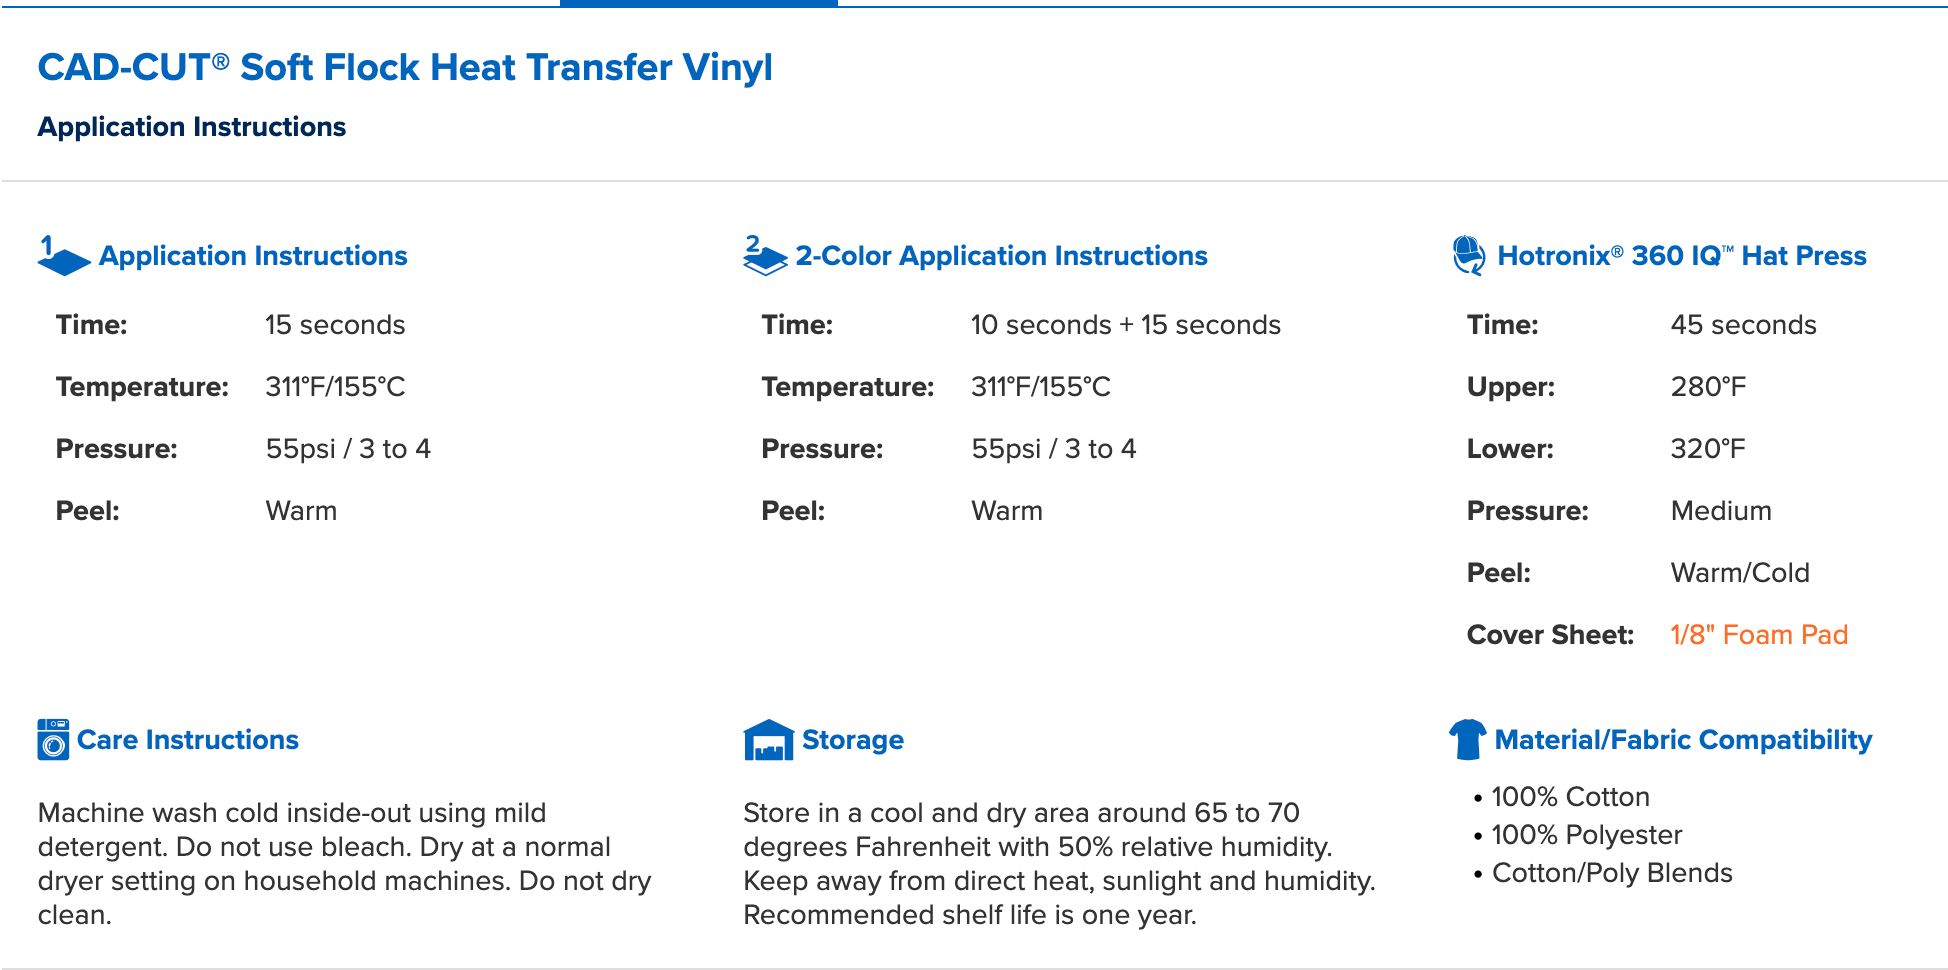Image resolution: width=1948 pixels, height=970 pixels.
Task: Click the 100% Cotton list item
Action: (x=1570, y=797)
